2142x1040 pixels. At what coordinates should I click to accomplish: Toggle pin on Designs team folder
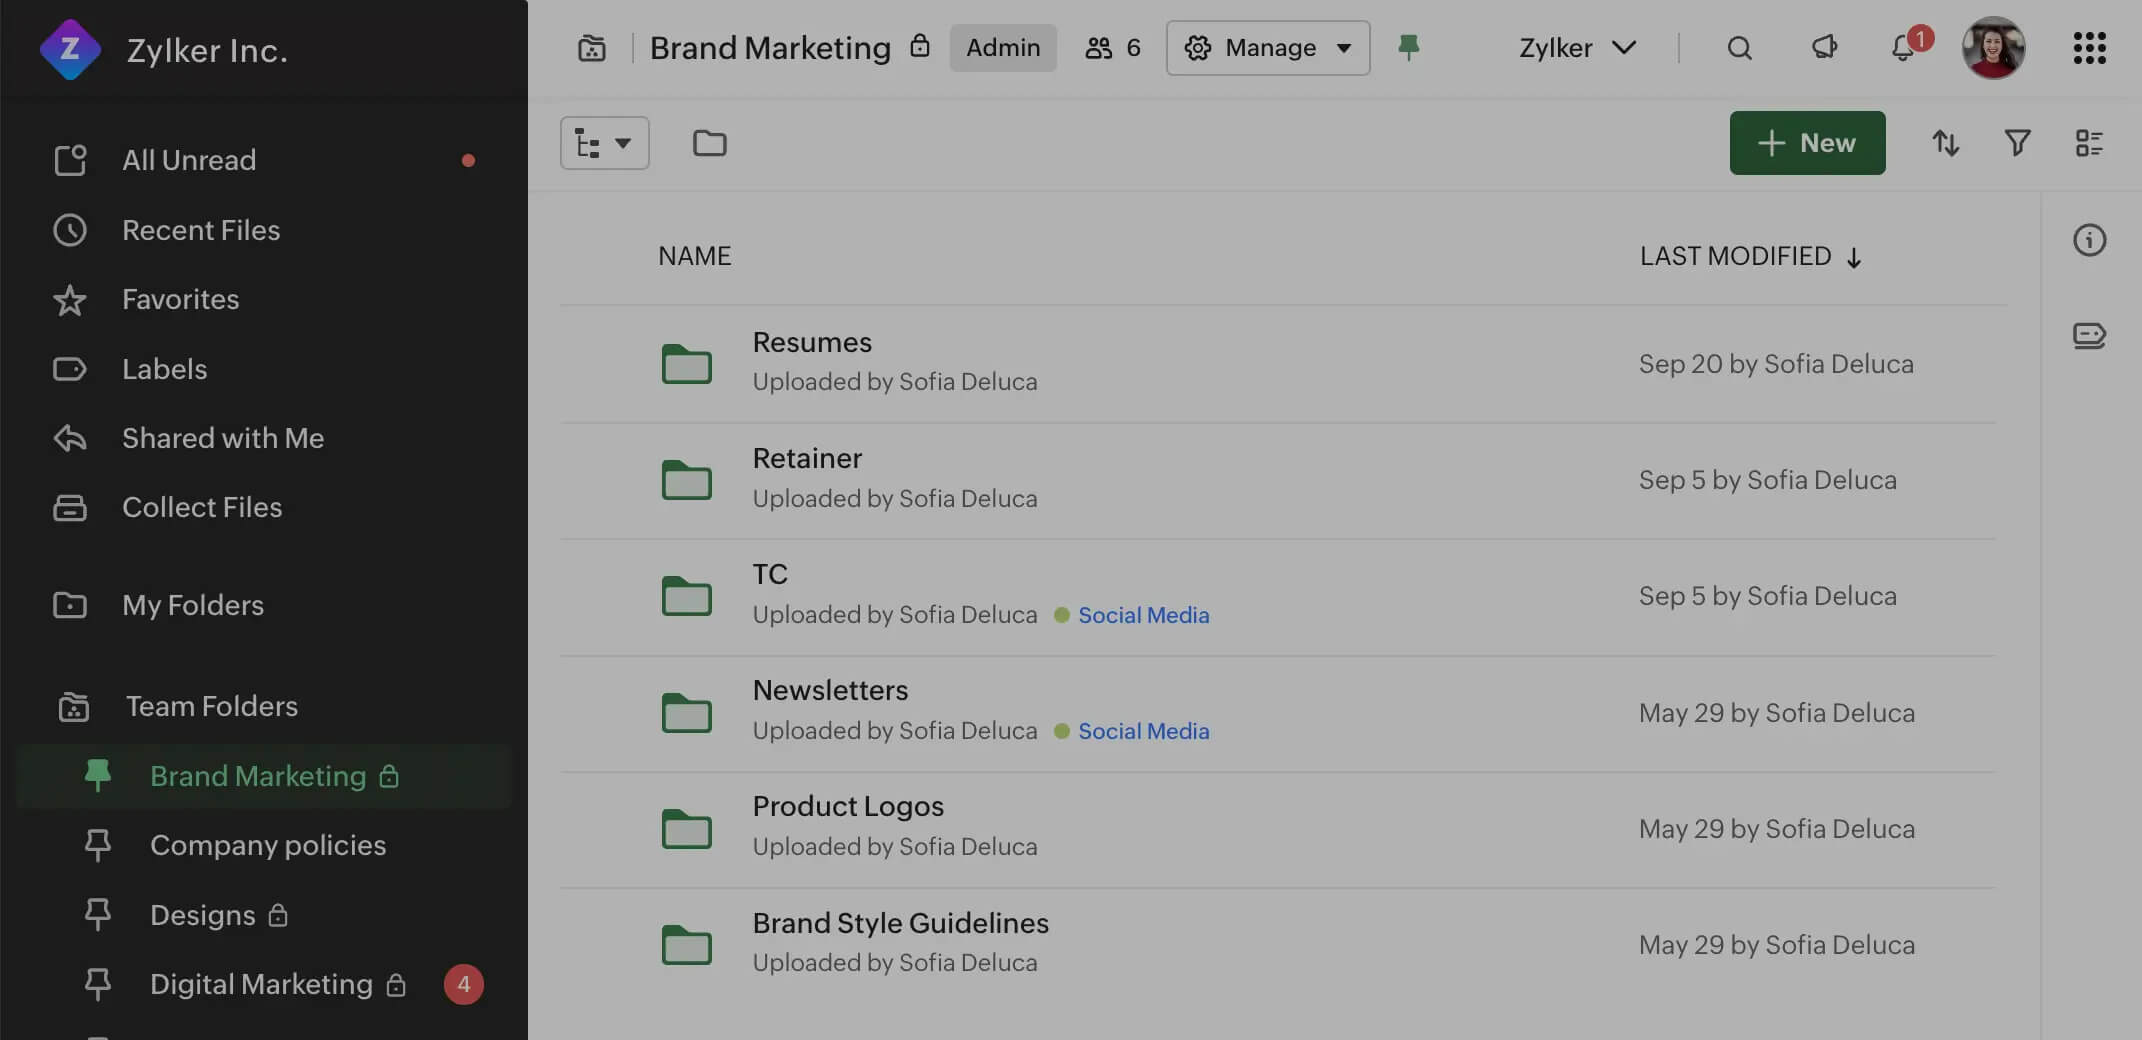click(98, 914)
